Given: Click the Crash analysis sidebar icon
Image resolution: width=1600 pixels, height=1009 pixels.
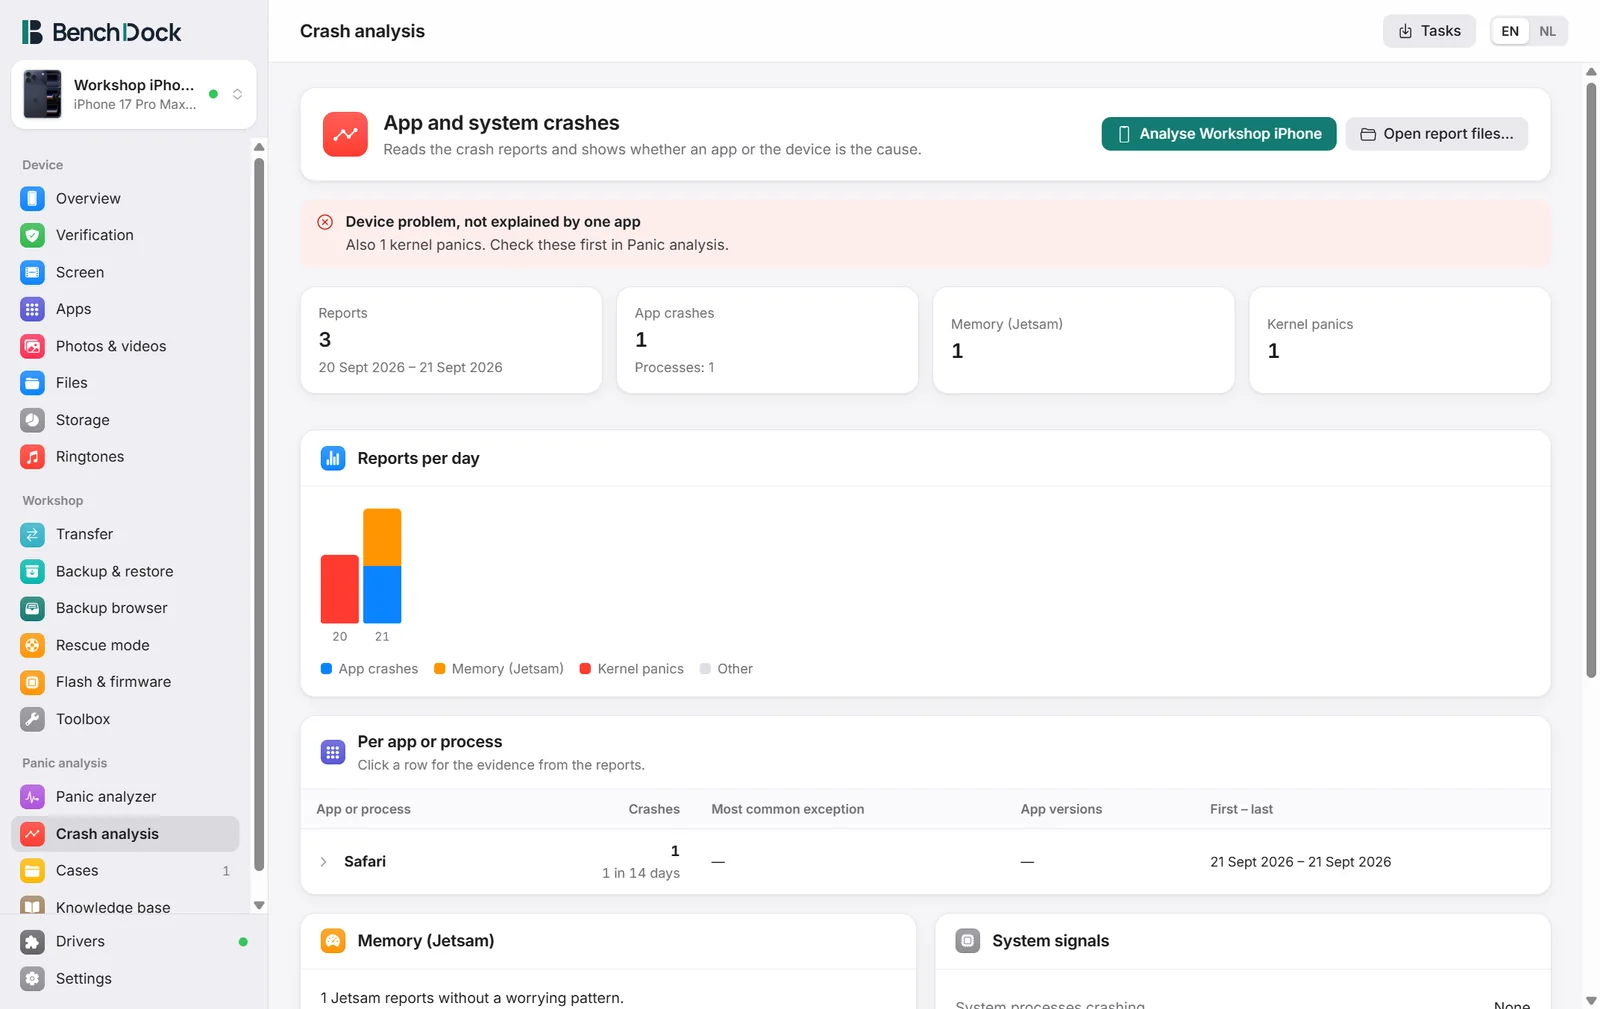Looking at the screenshot, I should [x=33, y=834].
